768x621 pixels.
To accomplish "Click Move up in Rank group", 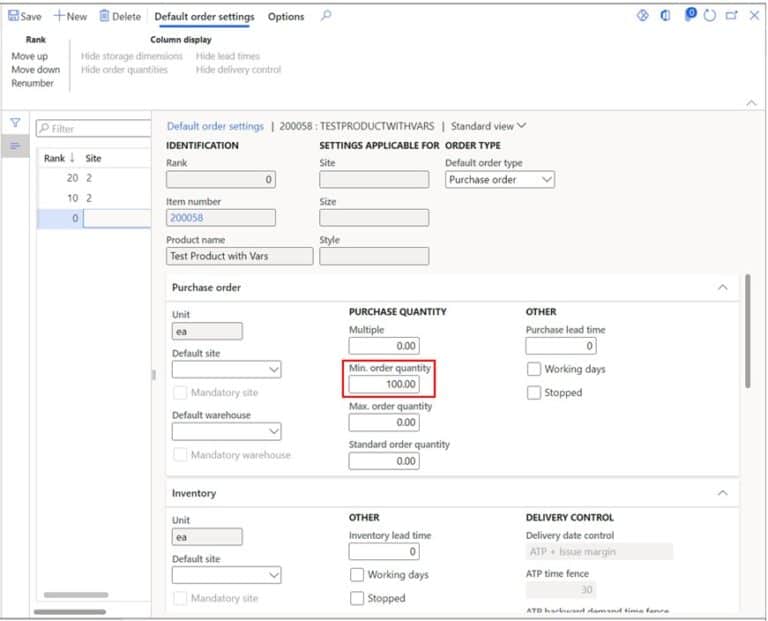I will pos(30,57).
